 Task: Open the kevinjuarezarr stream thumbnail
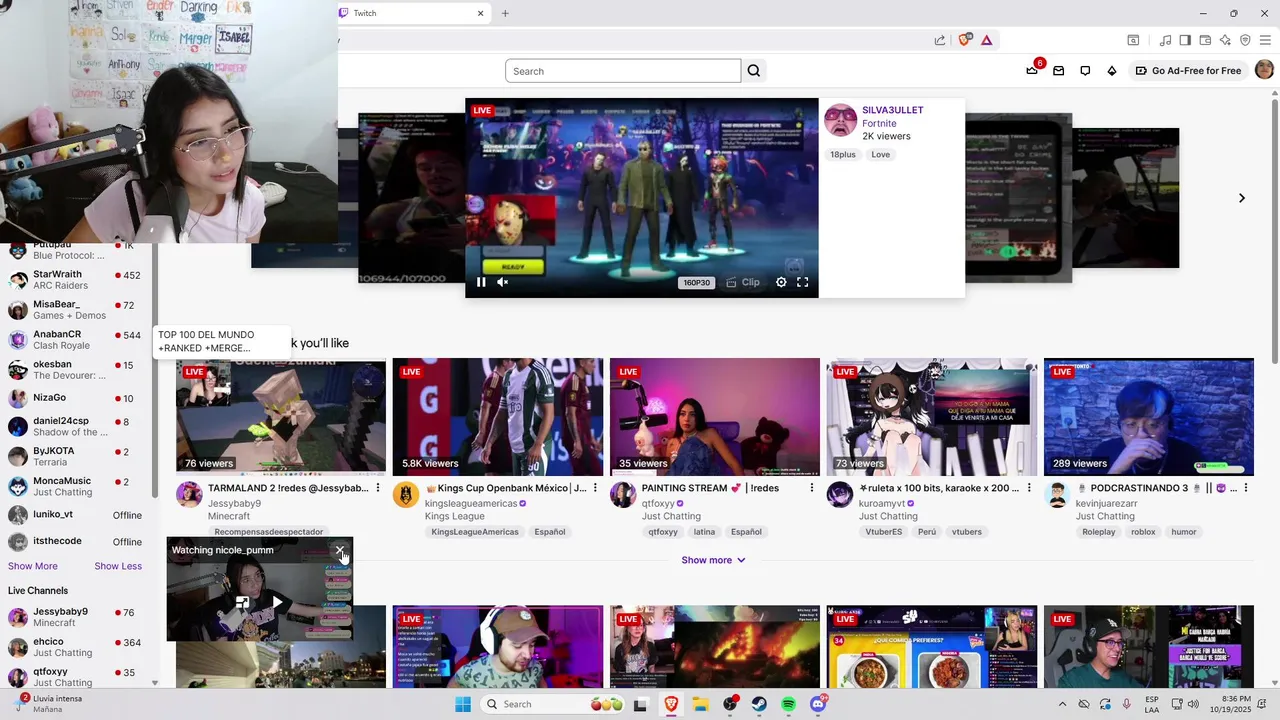click(x=1149, y=416)
